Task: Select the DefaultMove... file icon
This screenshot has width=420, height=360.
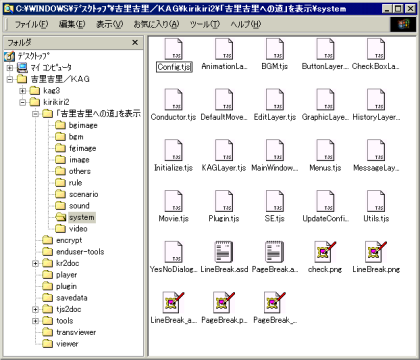Action: (x=224, y=100)
